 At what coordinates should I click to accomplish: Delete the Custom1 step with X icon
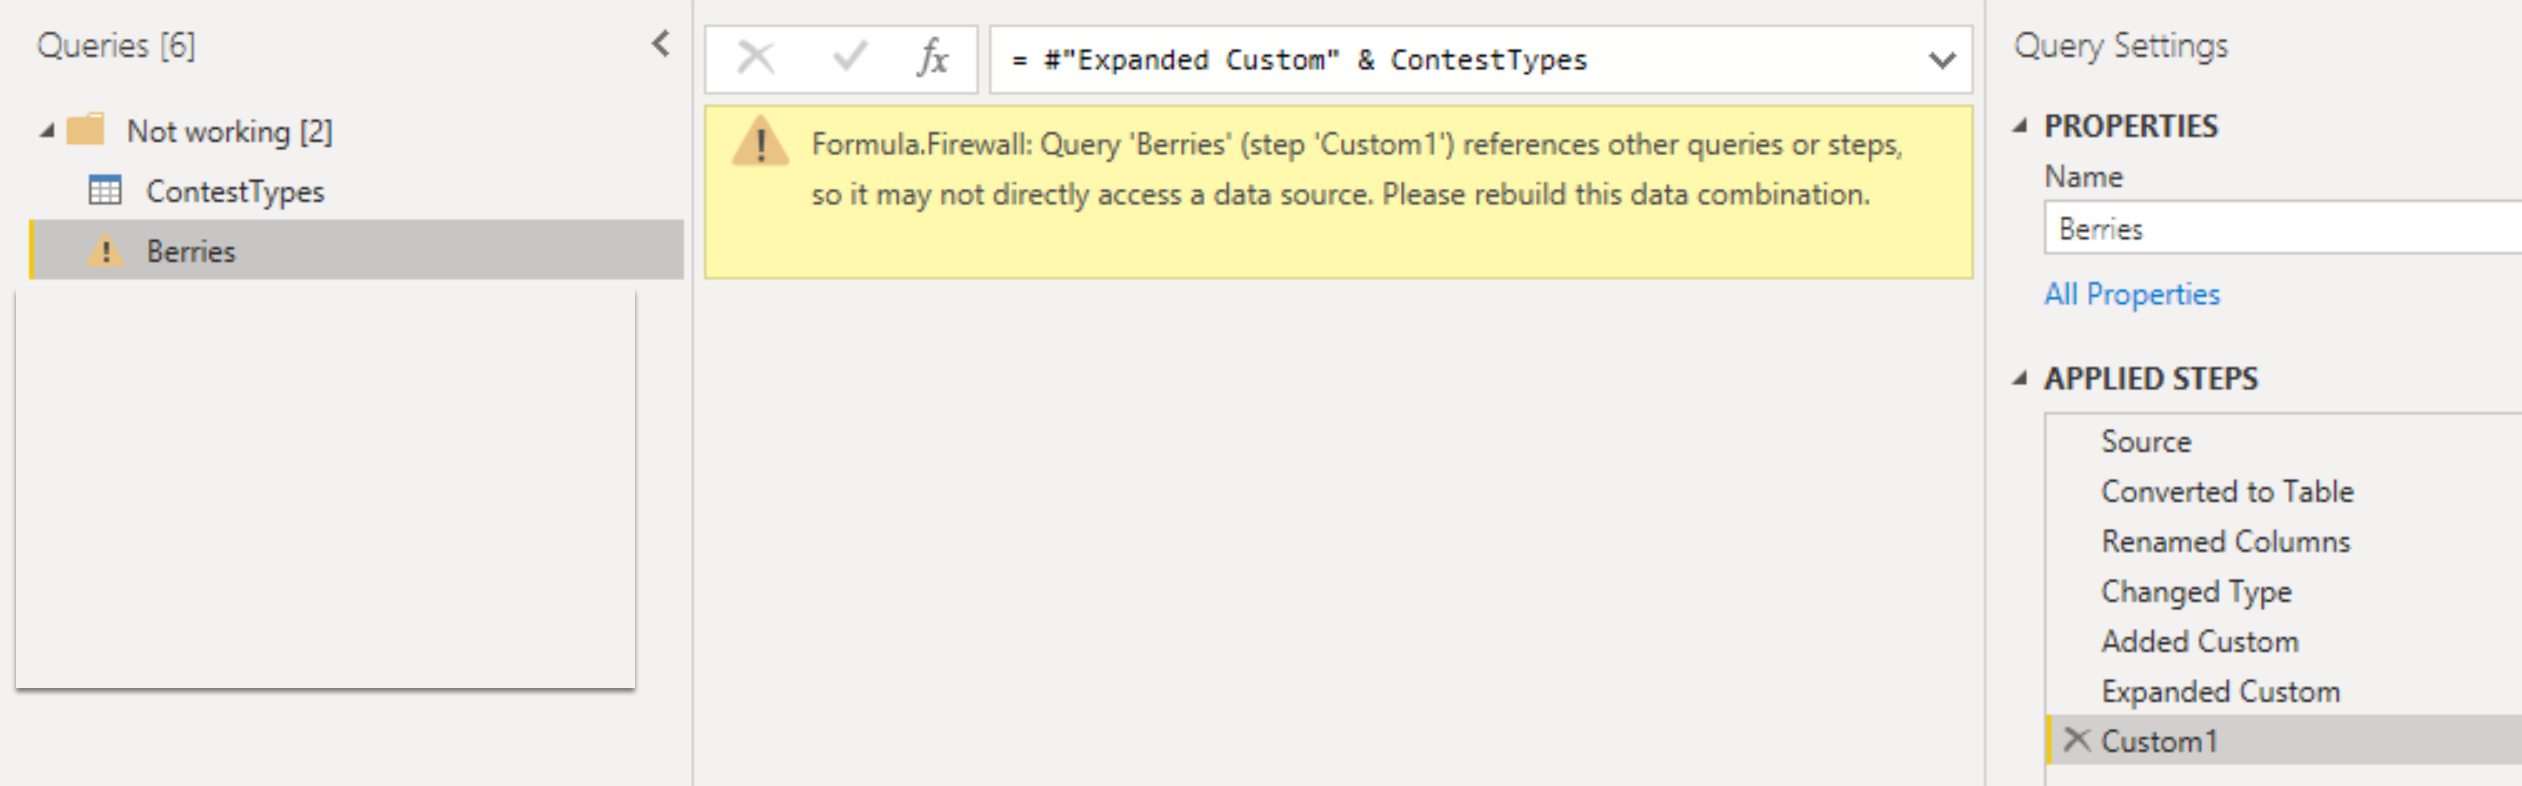[x=2077, y=740]
